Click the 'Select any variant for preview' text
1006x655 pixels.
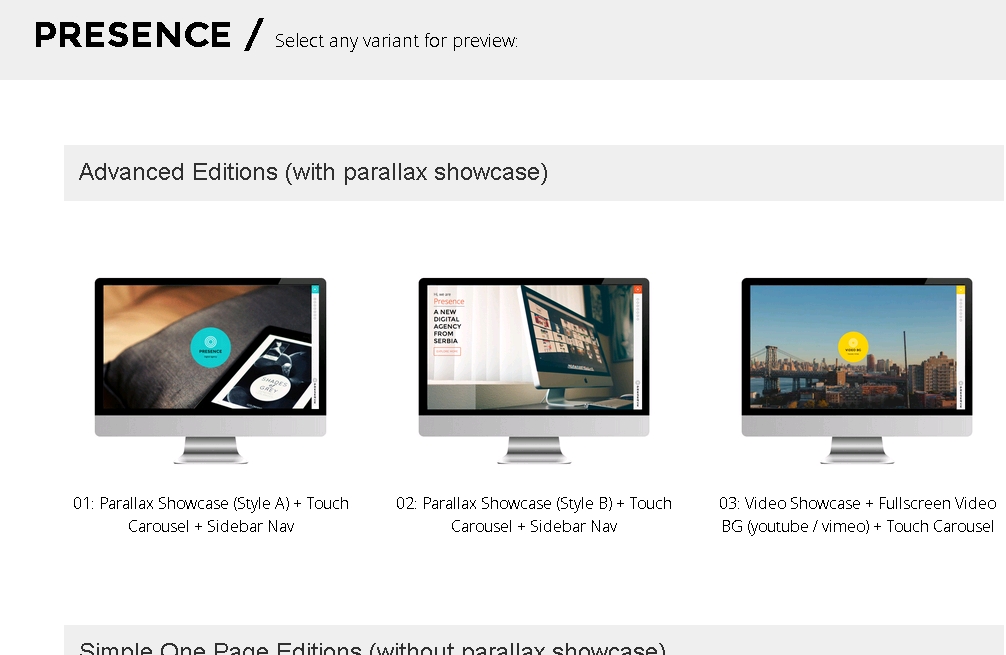[396, 41]
